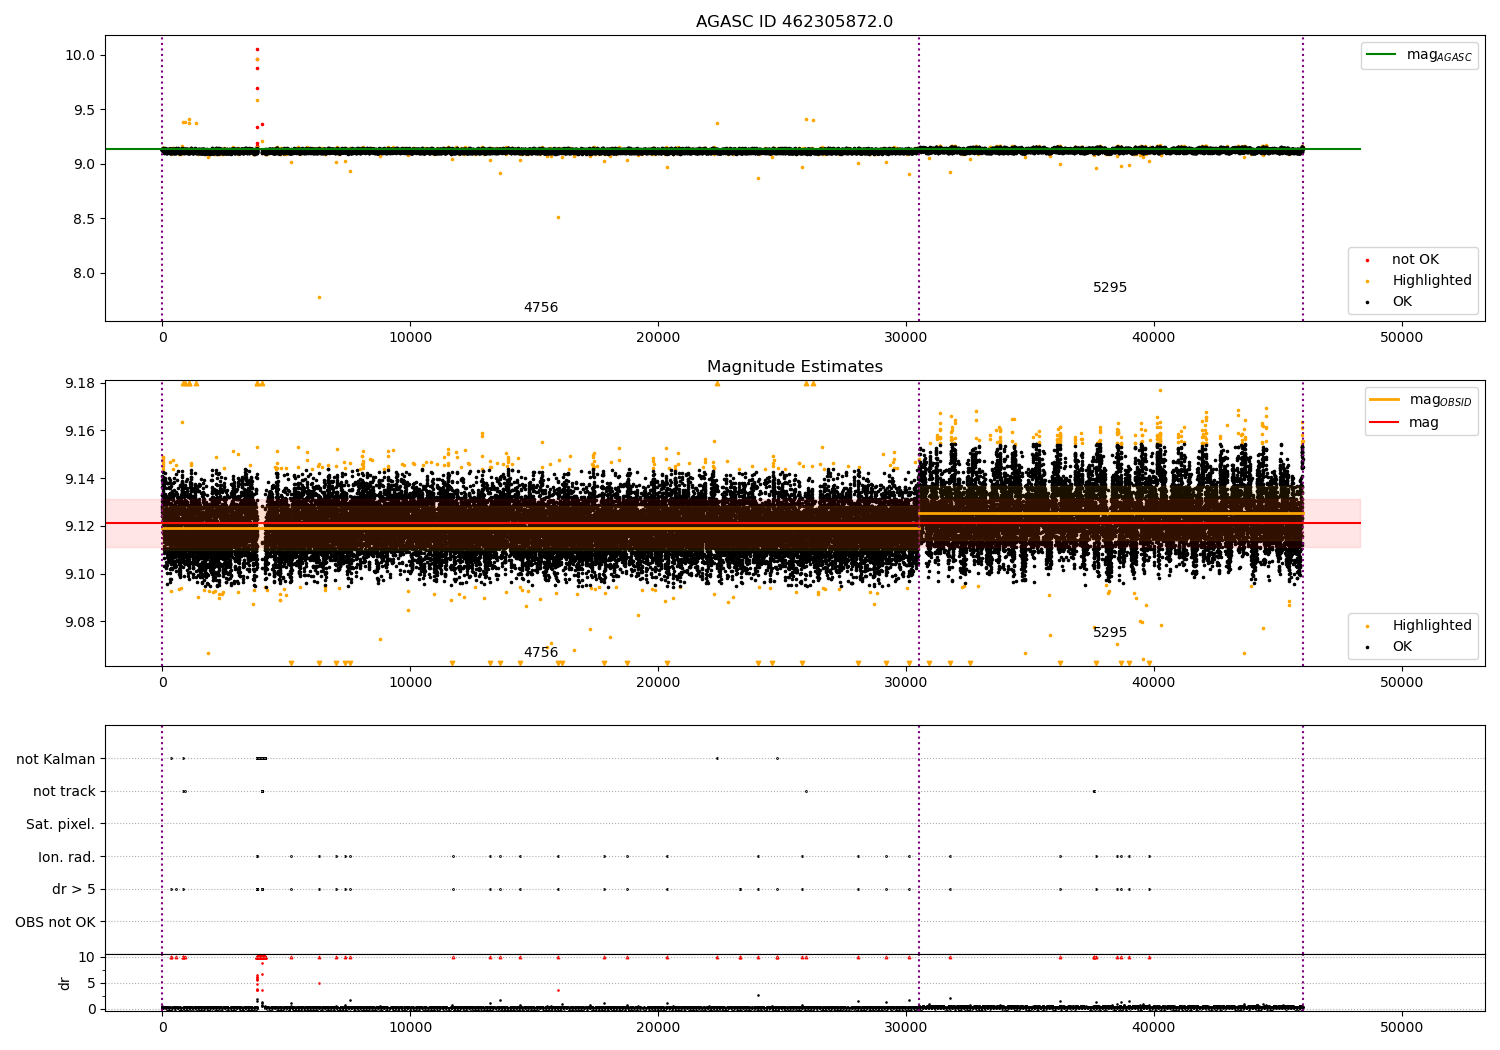The height and width of the screenshot is (1050, 1500).
Task: Click the 'dr > 5' flag row label
Action: coord(74,890)
